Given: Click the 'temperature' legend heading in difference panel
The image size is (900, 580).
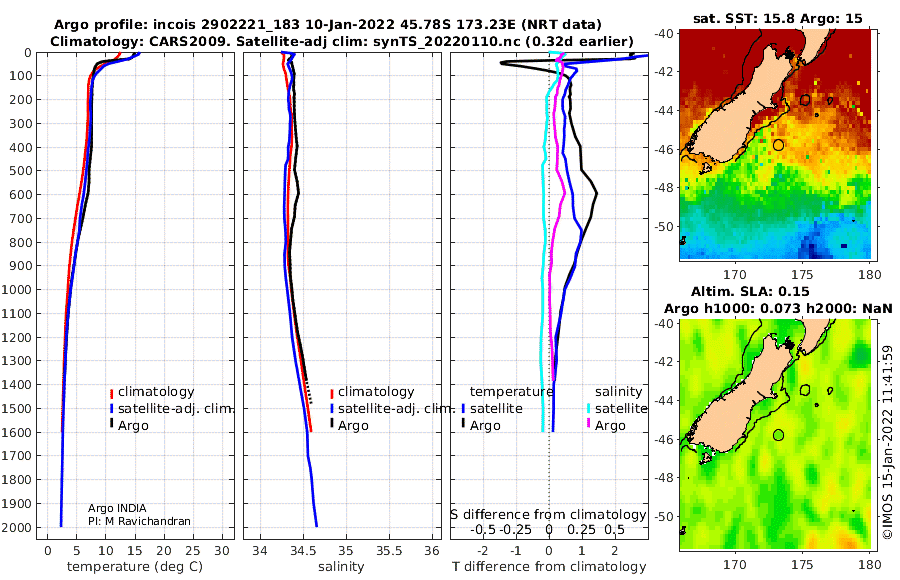Looking at the screenshot, I should pyautogui.click(x=511, y=392).
